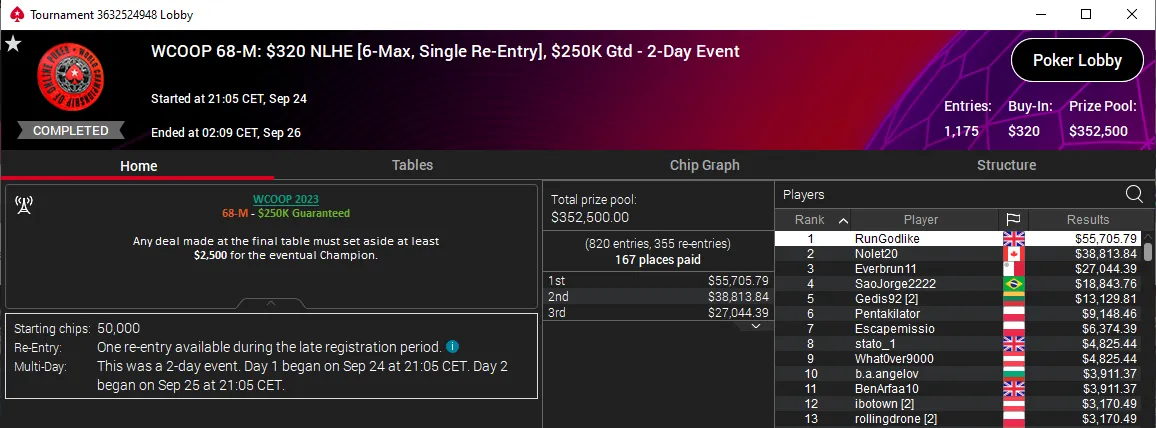Click the PokerStars spade icon in title bar
Viewport: 1156px width, 428px height.
pos(17,14)
